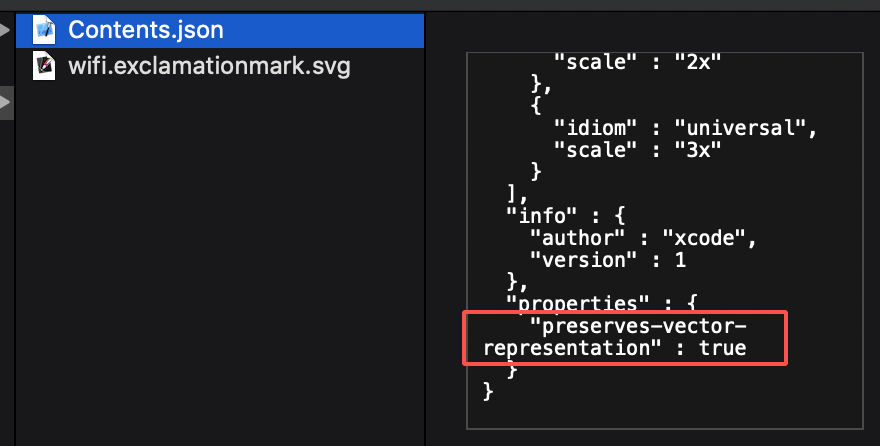
Task: Click blank space at bottom of the preview box
Action: (x=664, y=415)
